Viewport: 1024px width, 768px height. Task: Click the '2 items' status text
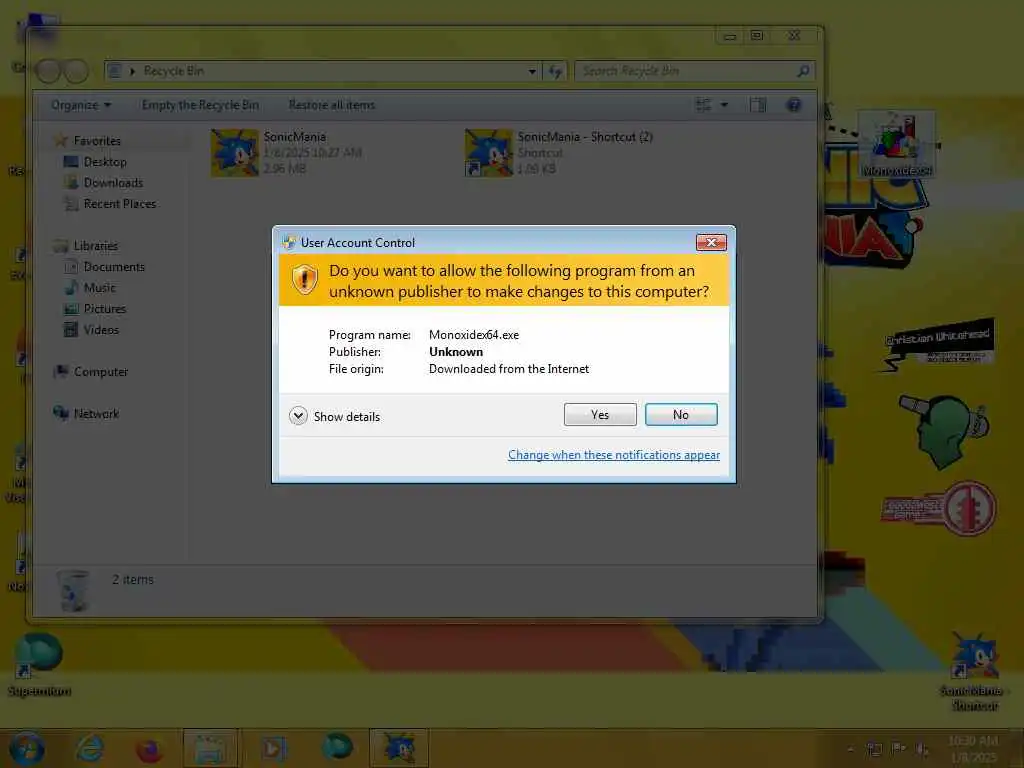coord(133,580)
